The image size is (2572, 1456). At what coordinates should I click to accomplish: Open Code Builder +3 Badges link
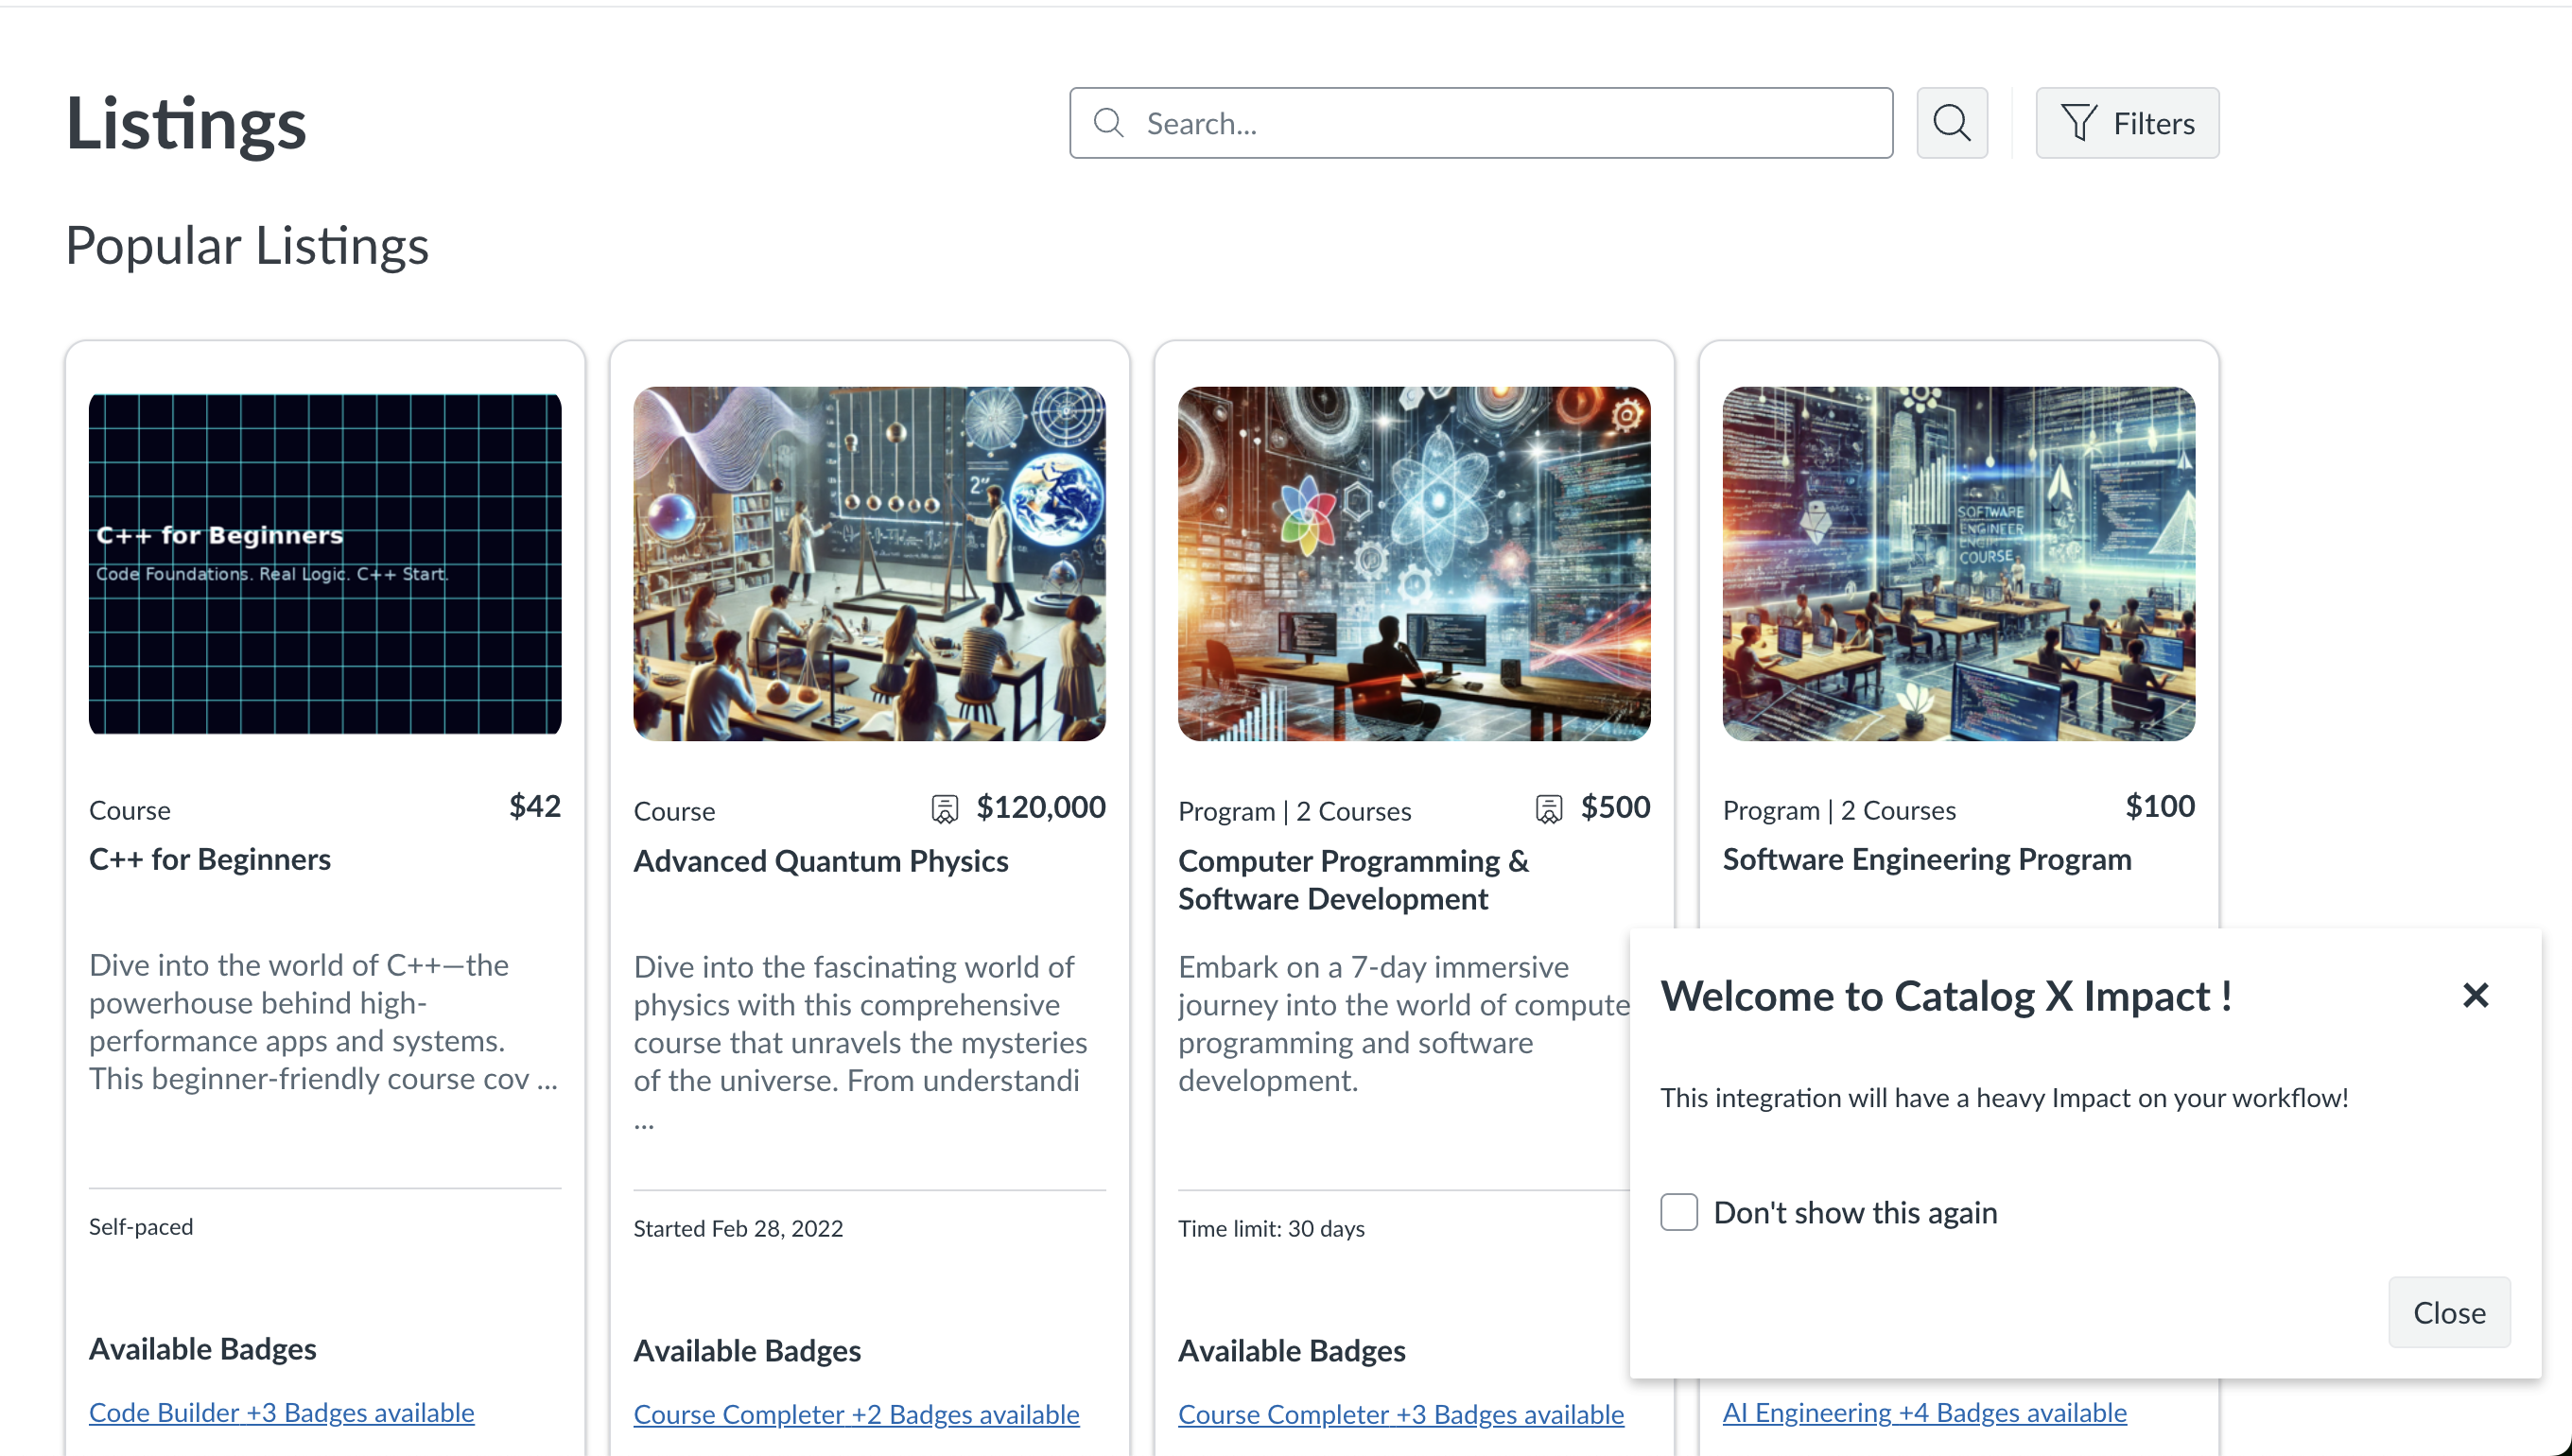(x=282, y=1412)
